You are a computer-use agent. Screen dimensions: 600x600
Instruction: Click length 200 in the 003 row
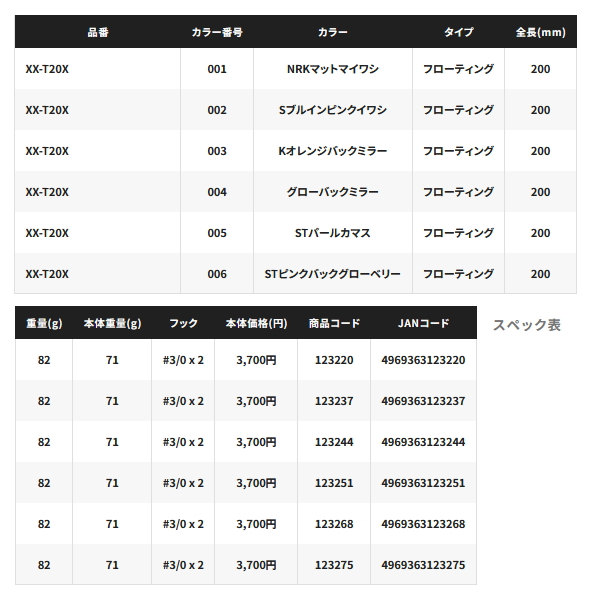(x=540, y=151)
